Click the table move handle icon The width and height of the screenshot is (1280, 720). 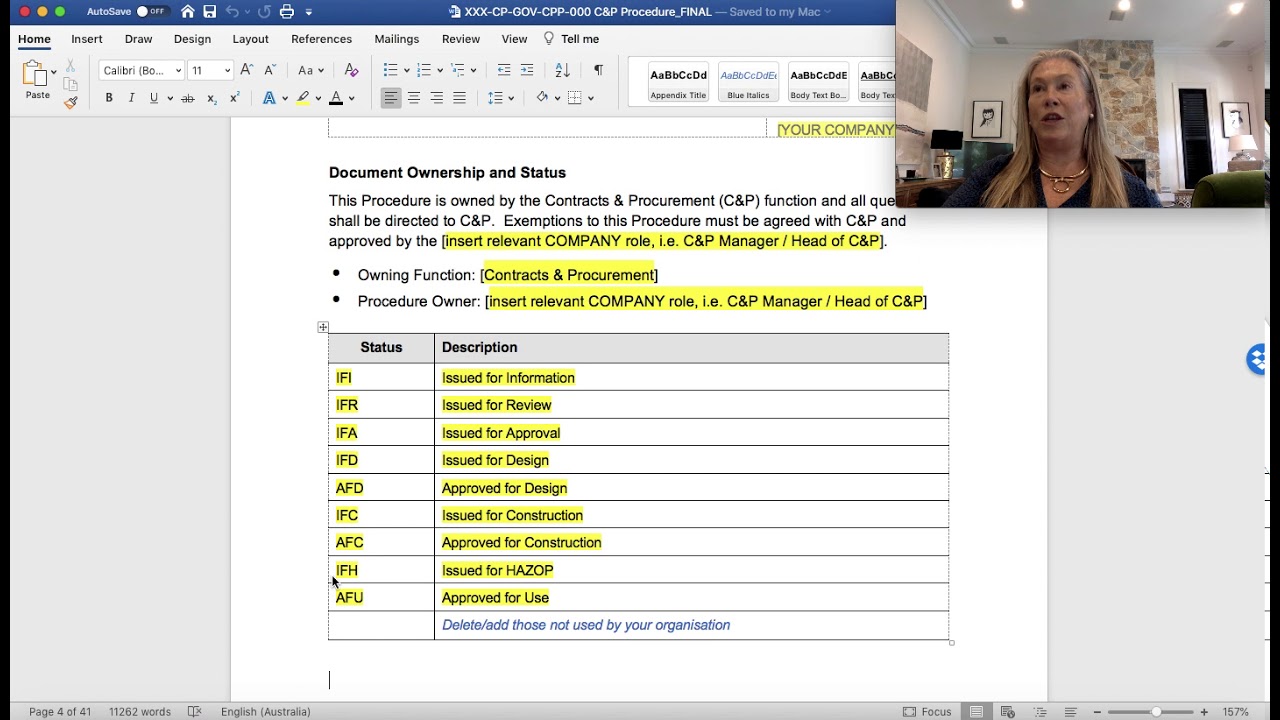click(x=323, y=327)
